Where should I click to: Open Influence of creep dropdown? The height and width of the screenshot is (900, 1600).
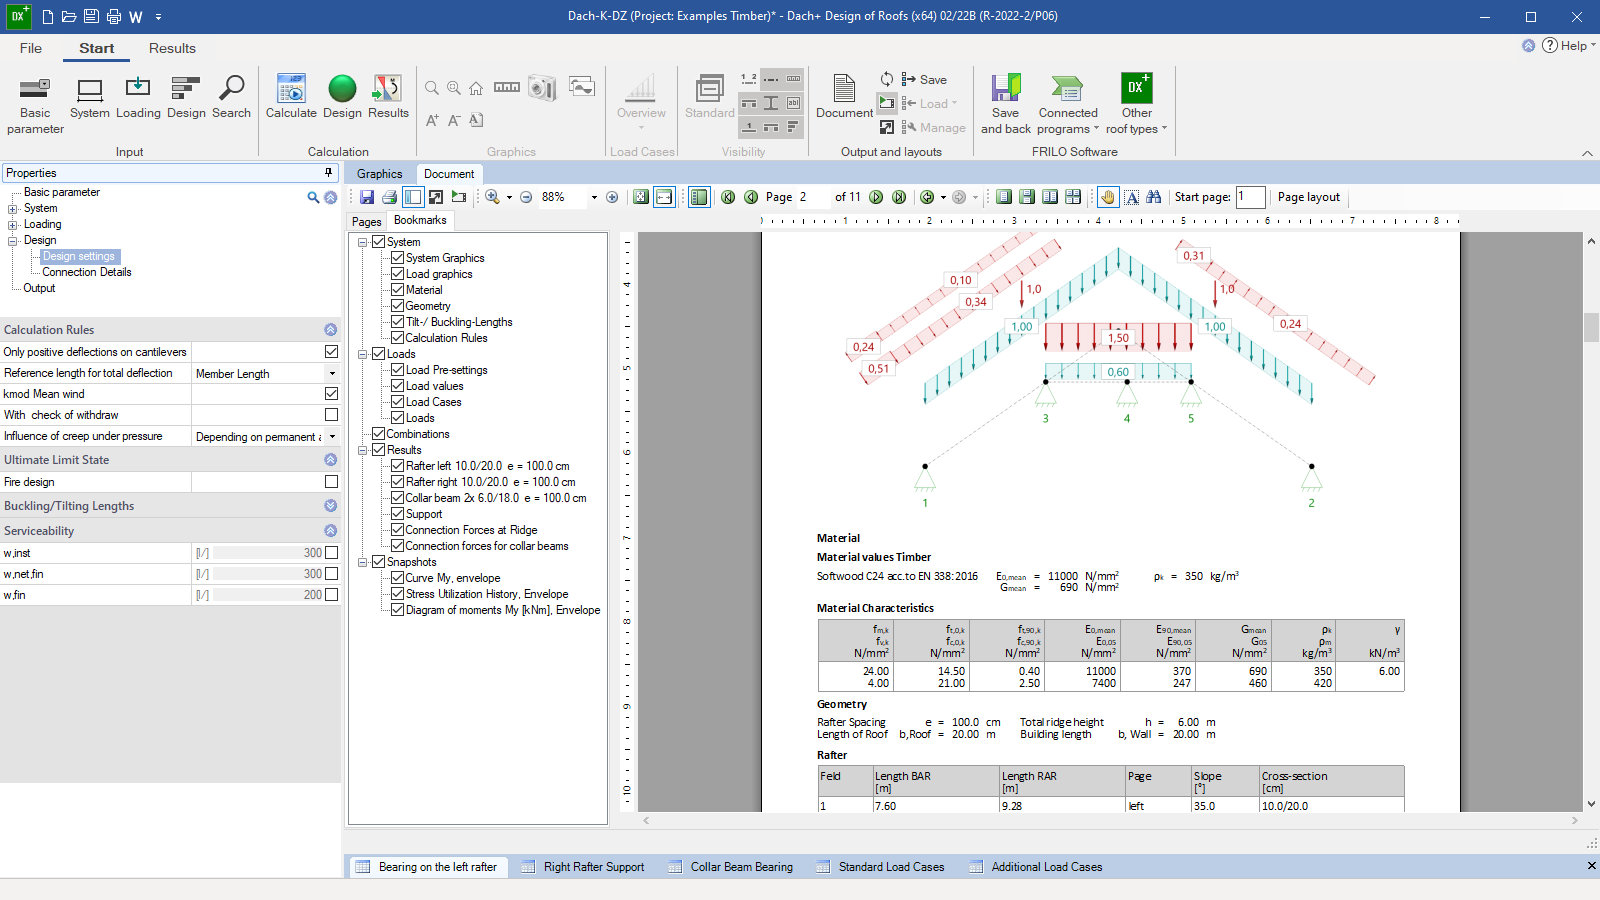332,436
